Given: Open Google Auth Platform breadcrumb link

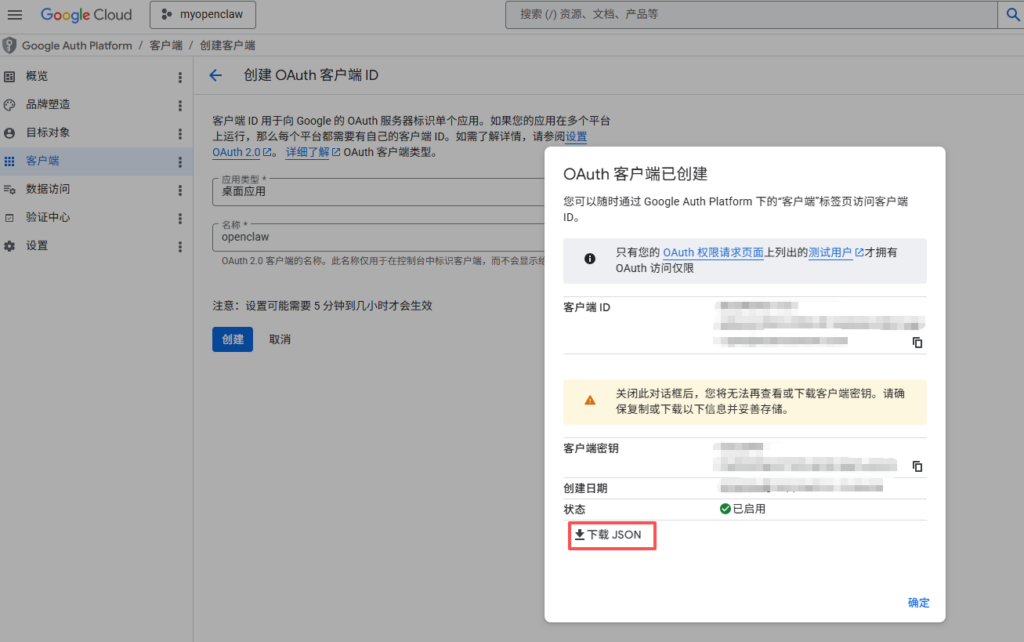Looking at the screenshot, I should click(77, 46).
